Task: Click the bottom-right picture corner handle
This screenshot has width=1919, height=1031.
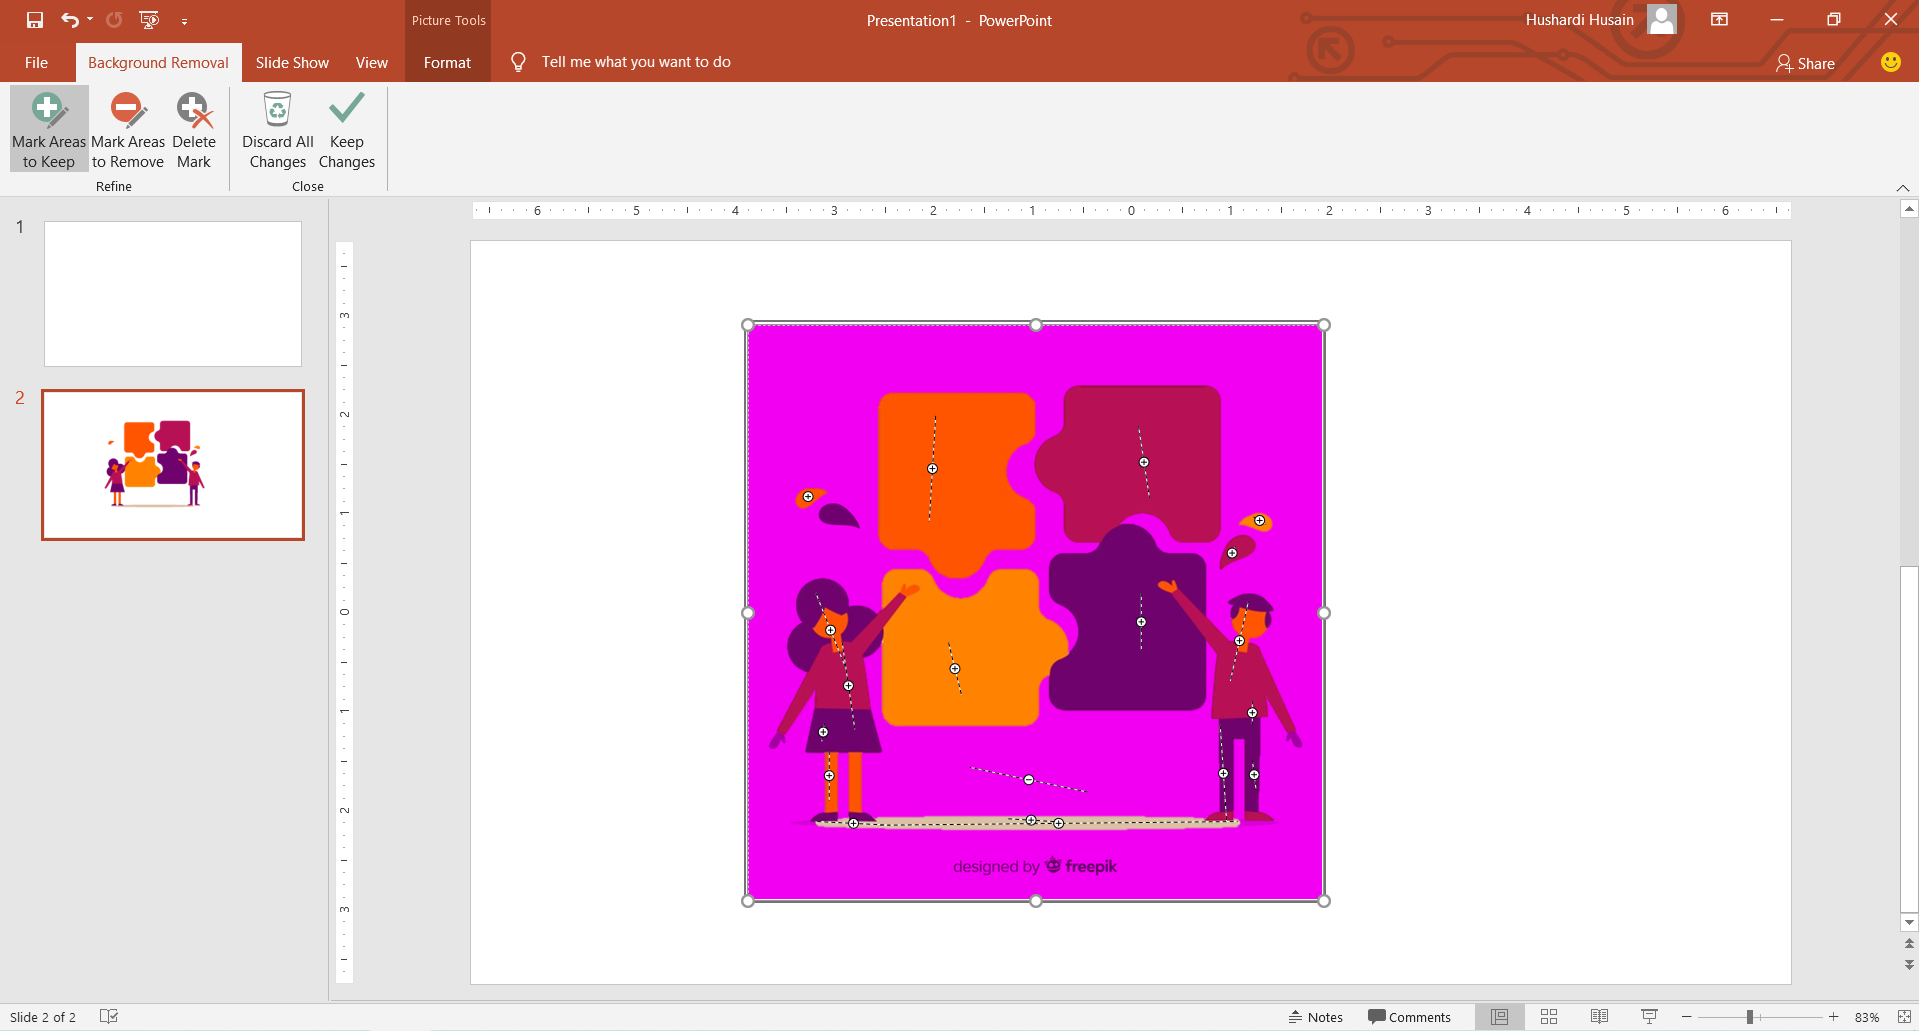Action: tap(1324, 901)
